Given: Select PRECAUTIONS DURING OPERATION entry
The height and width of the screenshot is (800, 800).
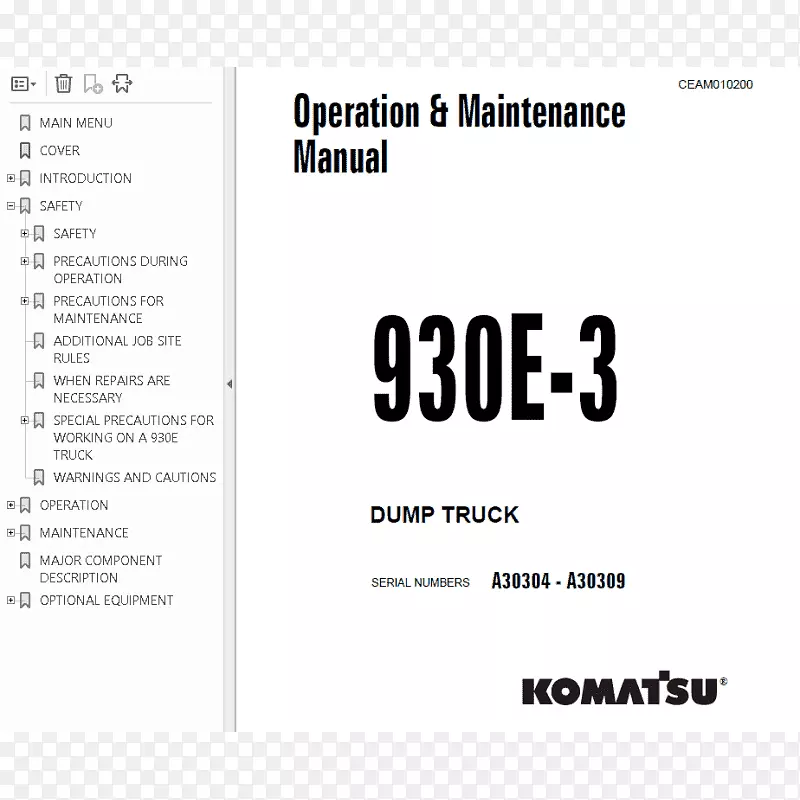Looking at the screenshot, I should pyautogui.click(x=120, y=269).
